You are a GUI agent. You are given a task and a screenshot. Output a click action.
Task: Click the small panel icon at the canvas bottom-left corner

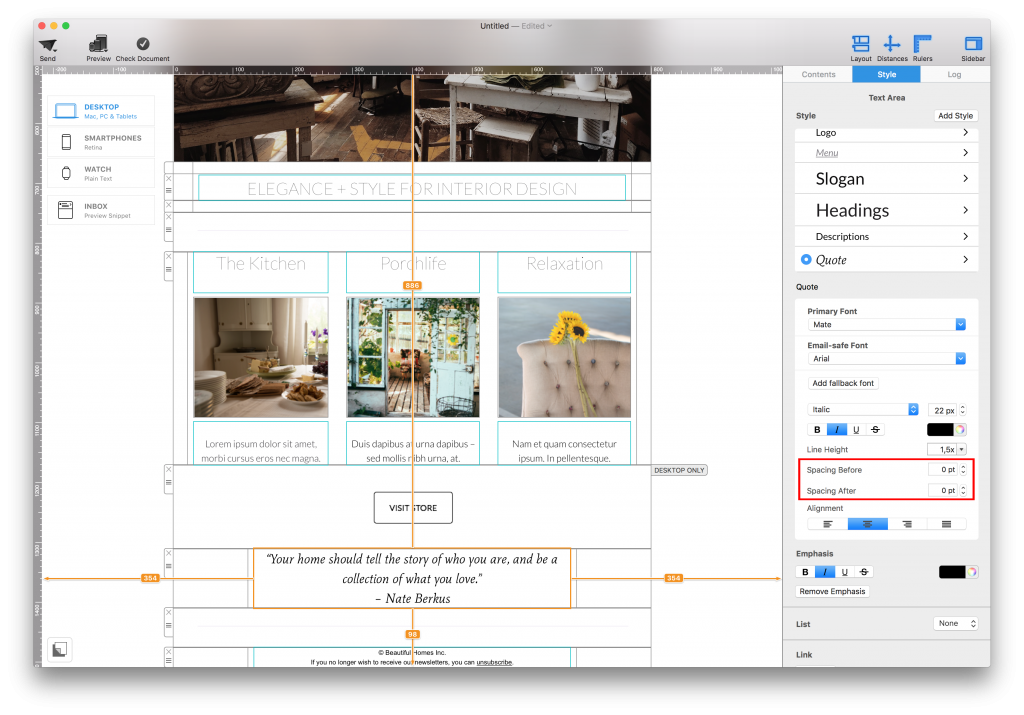(59, 650)
